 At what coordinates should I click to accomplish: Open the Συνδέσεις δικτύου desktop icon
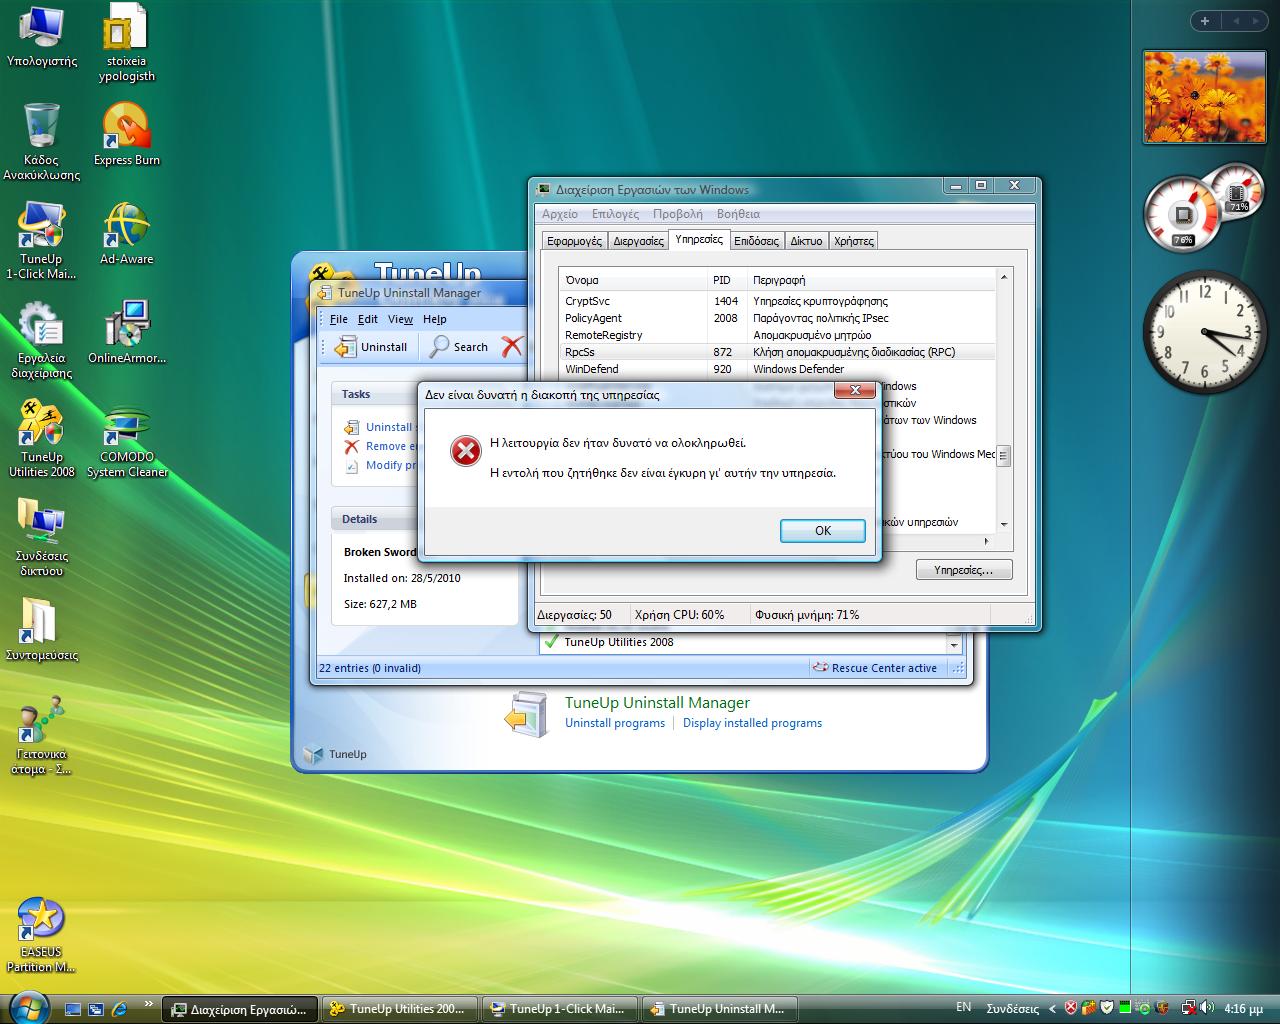click(x=41, y=537)
